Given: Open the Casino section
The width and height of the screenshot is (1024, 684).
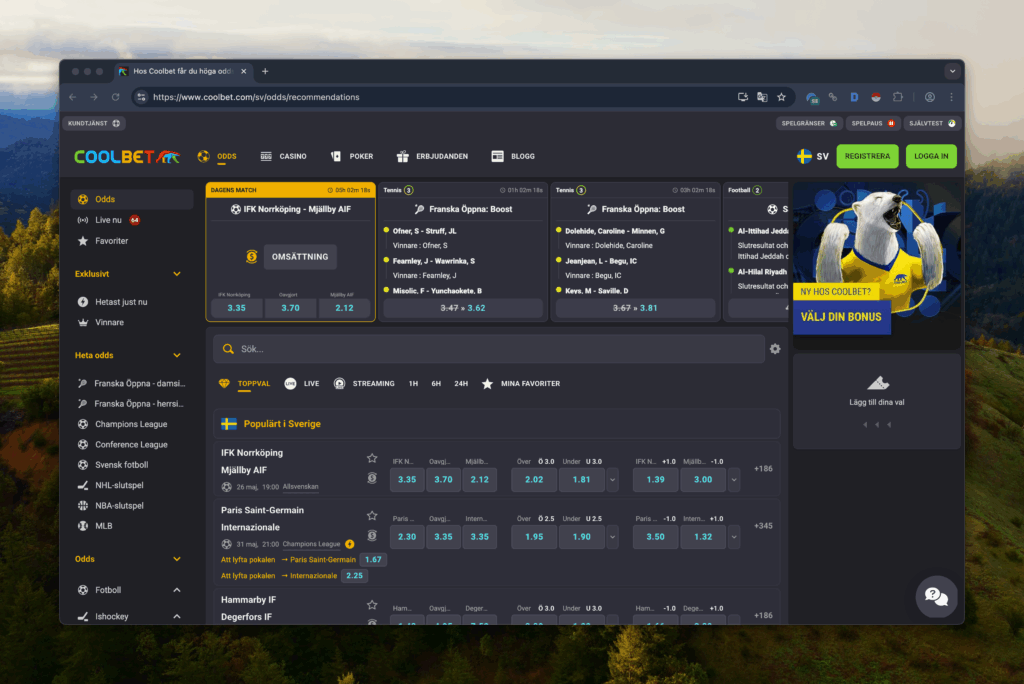Looking at the screenshot, I should click(283, 156).
